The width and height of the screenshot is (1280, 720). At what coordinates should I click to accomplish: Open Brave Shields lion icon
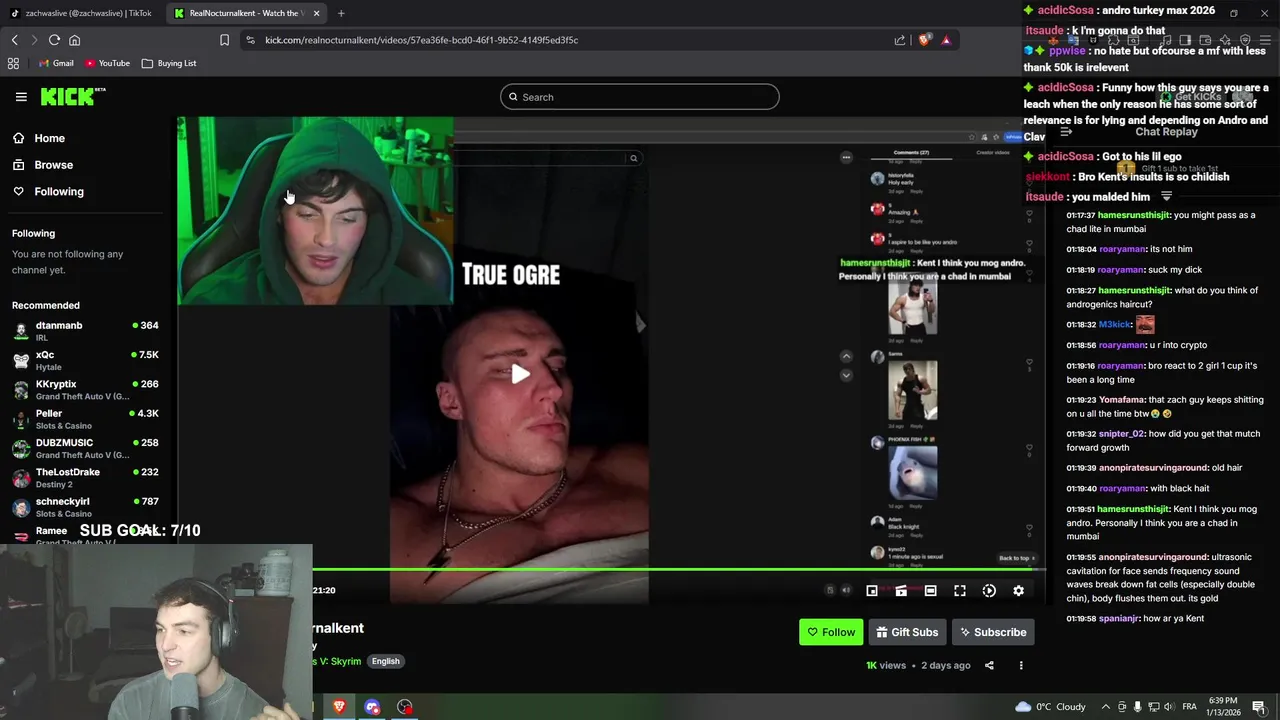[x=925, y=40]
